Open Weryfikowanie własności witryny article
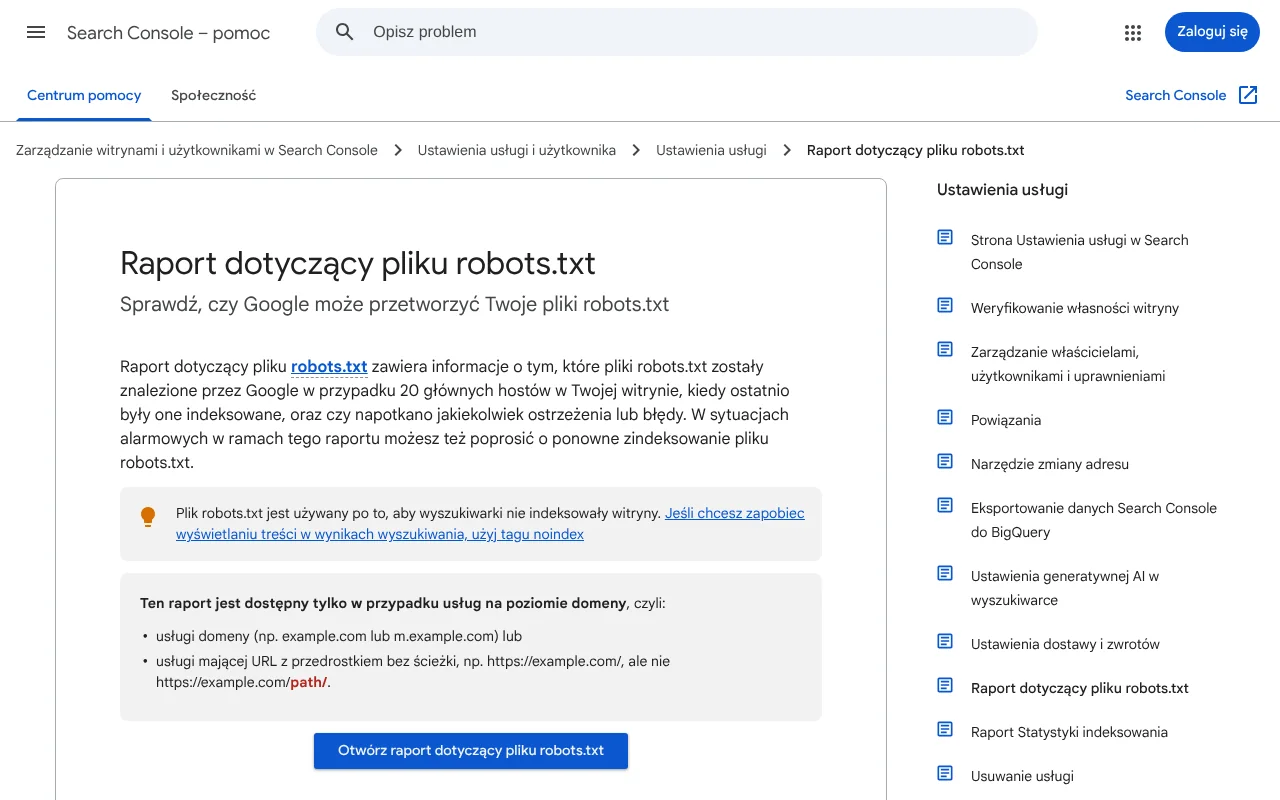1280x800 pixels. point(1075,308)
